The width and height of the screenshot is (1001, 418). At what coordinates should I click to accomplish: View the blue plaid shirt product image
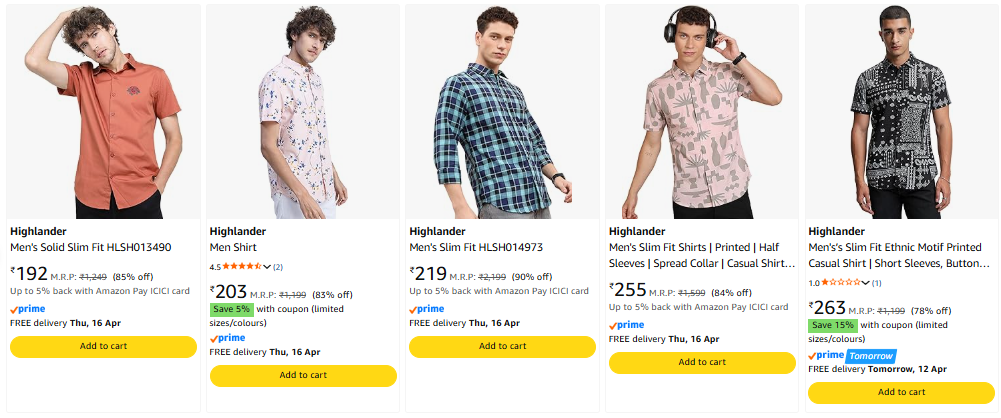click(502, 110)
